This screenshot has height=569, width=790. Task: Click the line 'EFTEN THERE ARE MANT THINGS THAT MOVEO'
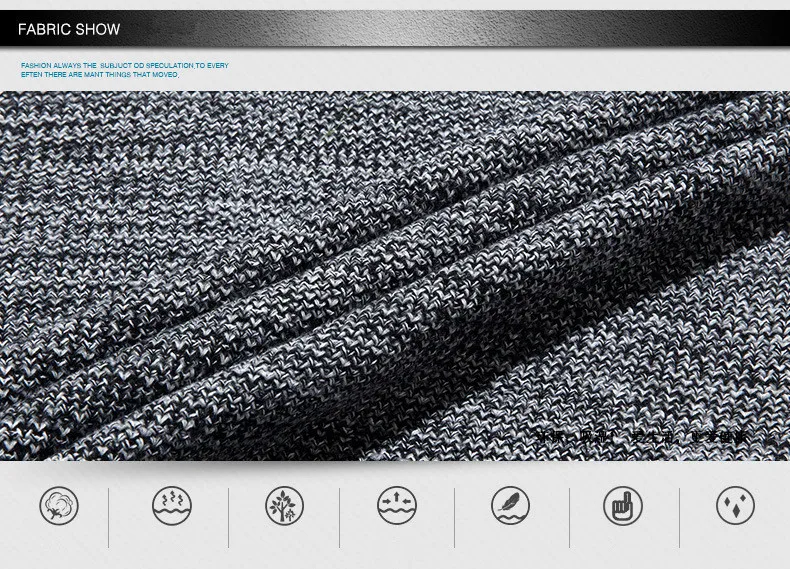(x=100, y=75)
